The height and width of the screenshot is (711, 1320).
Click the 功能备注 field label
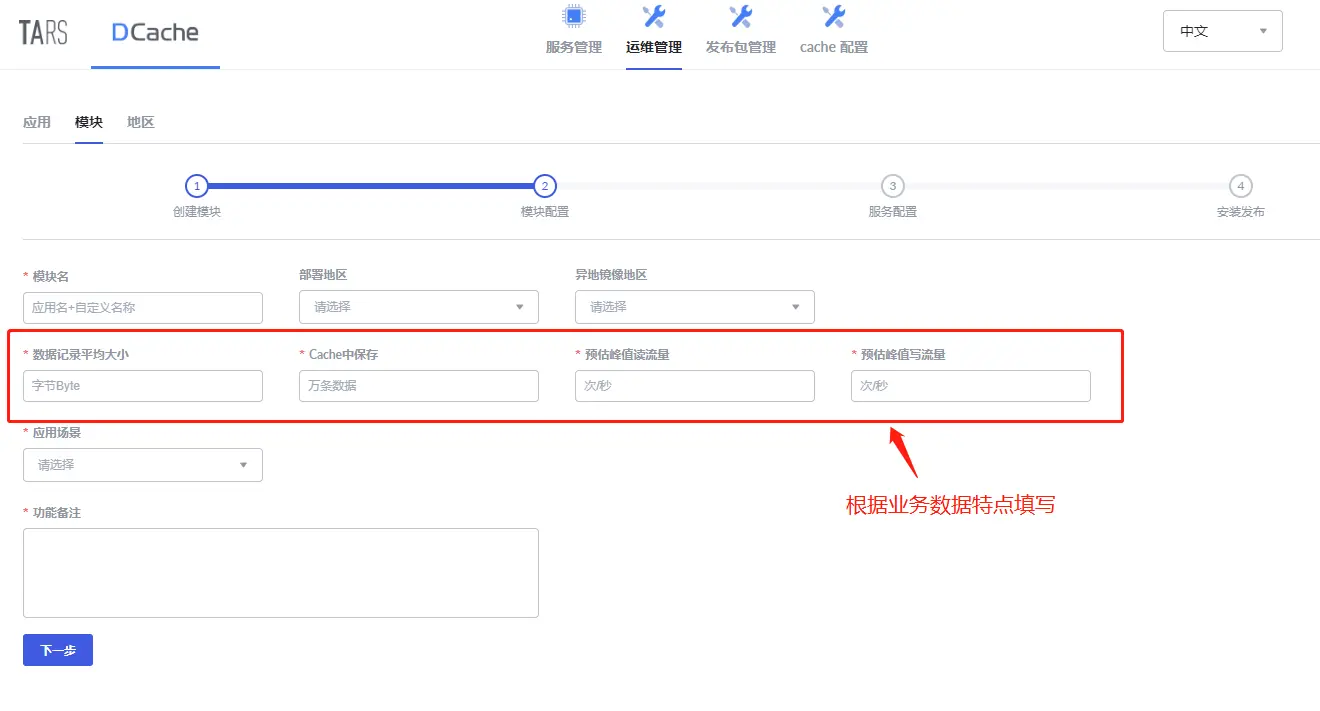point(57,513)
